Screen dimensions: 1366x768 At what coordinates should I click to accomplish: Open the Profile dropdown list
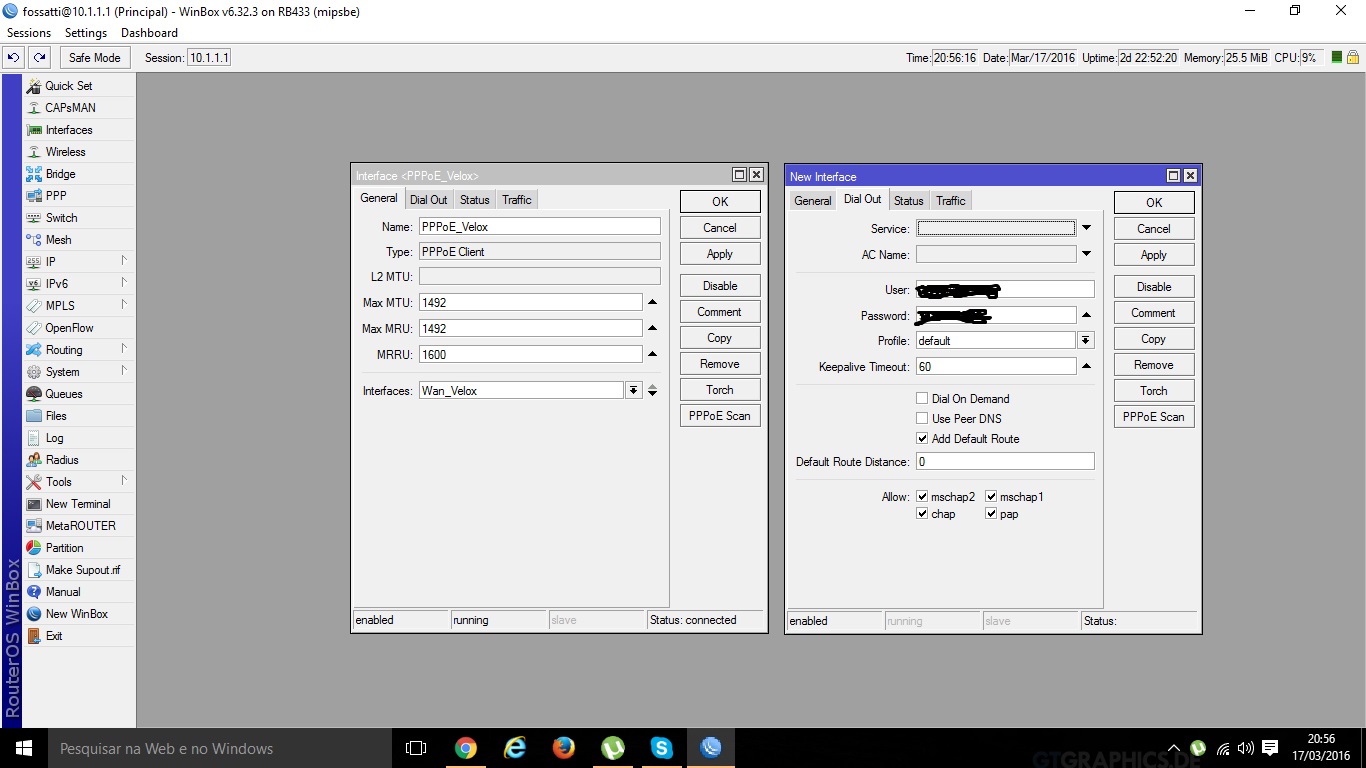(x=1086, y=341)
